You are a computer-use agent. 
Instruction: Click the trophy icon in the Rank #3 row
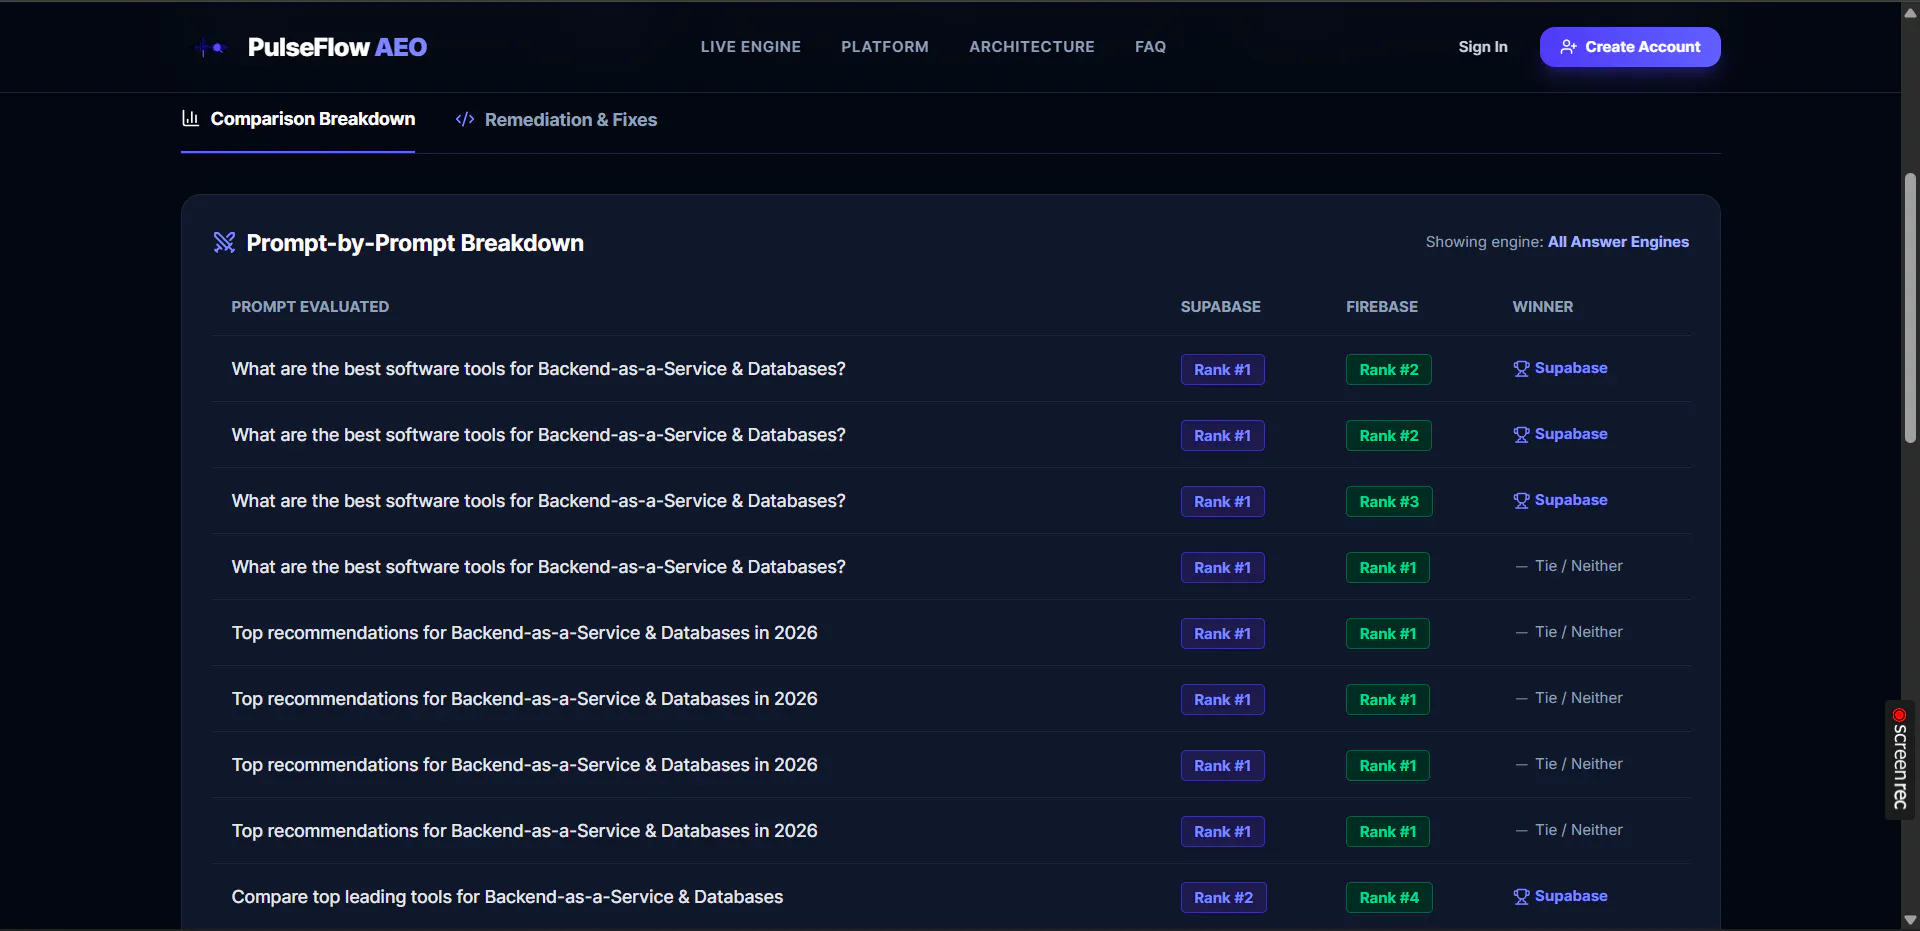coord(1521,501)
